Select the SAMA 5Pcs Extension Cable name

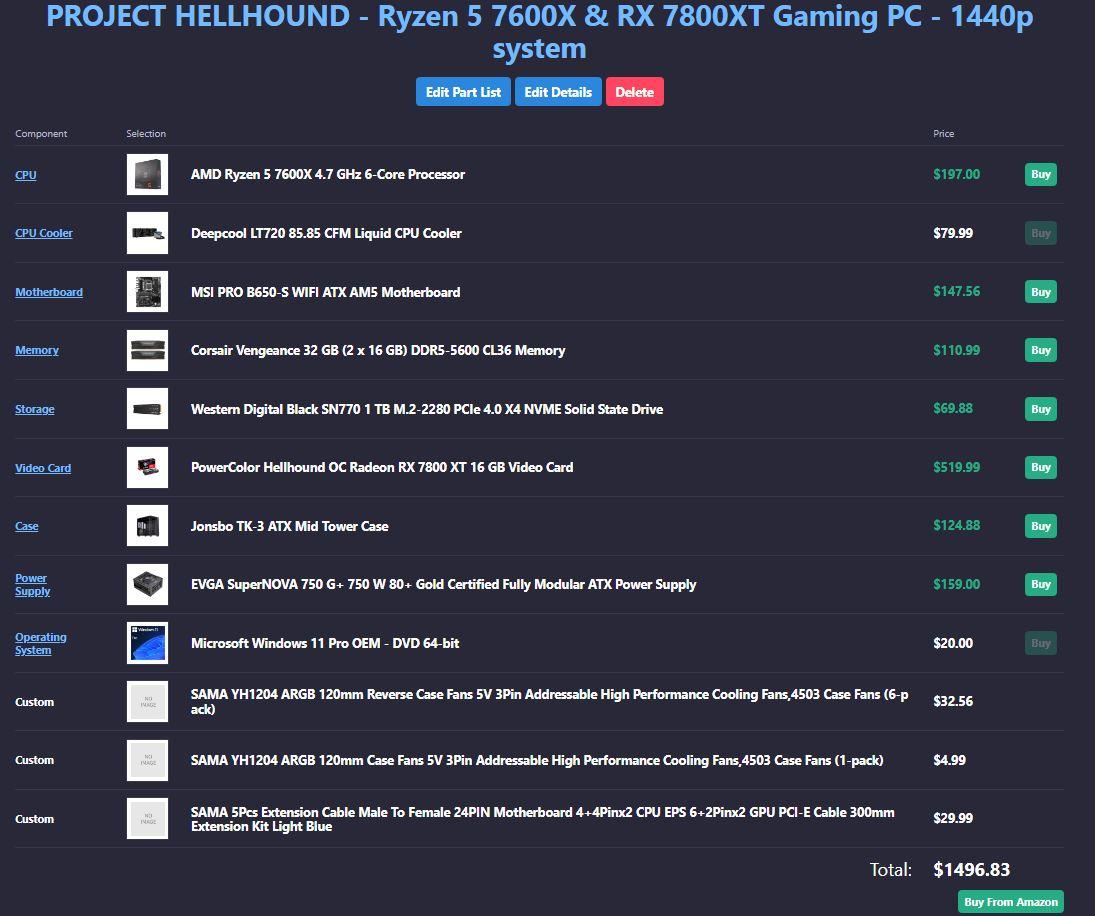[x=543, y=819]
